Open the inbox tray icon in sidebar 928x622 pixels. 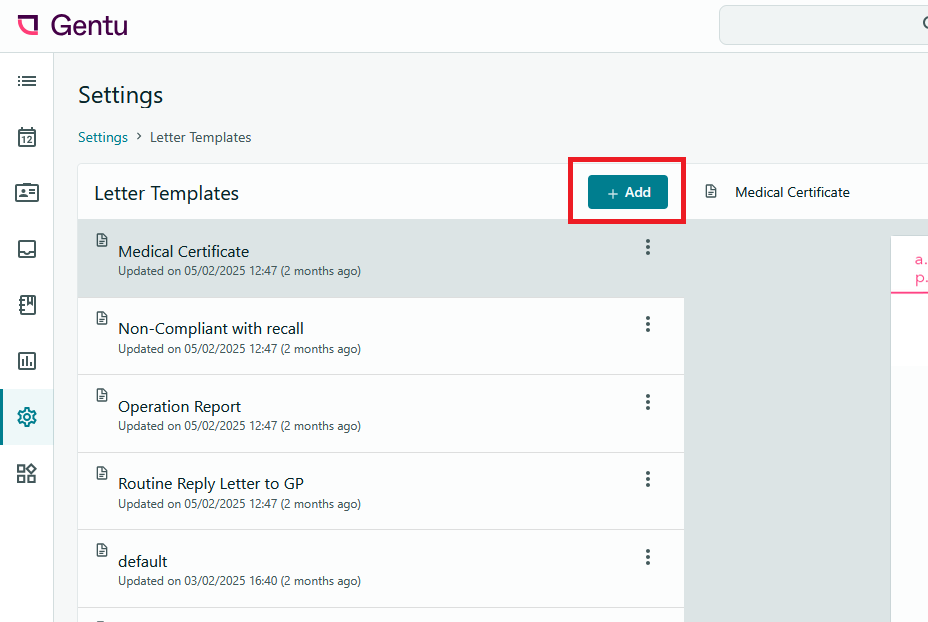27,249
